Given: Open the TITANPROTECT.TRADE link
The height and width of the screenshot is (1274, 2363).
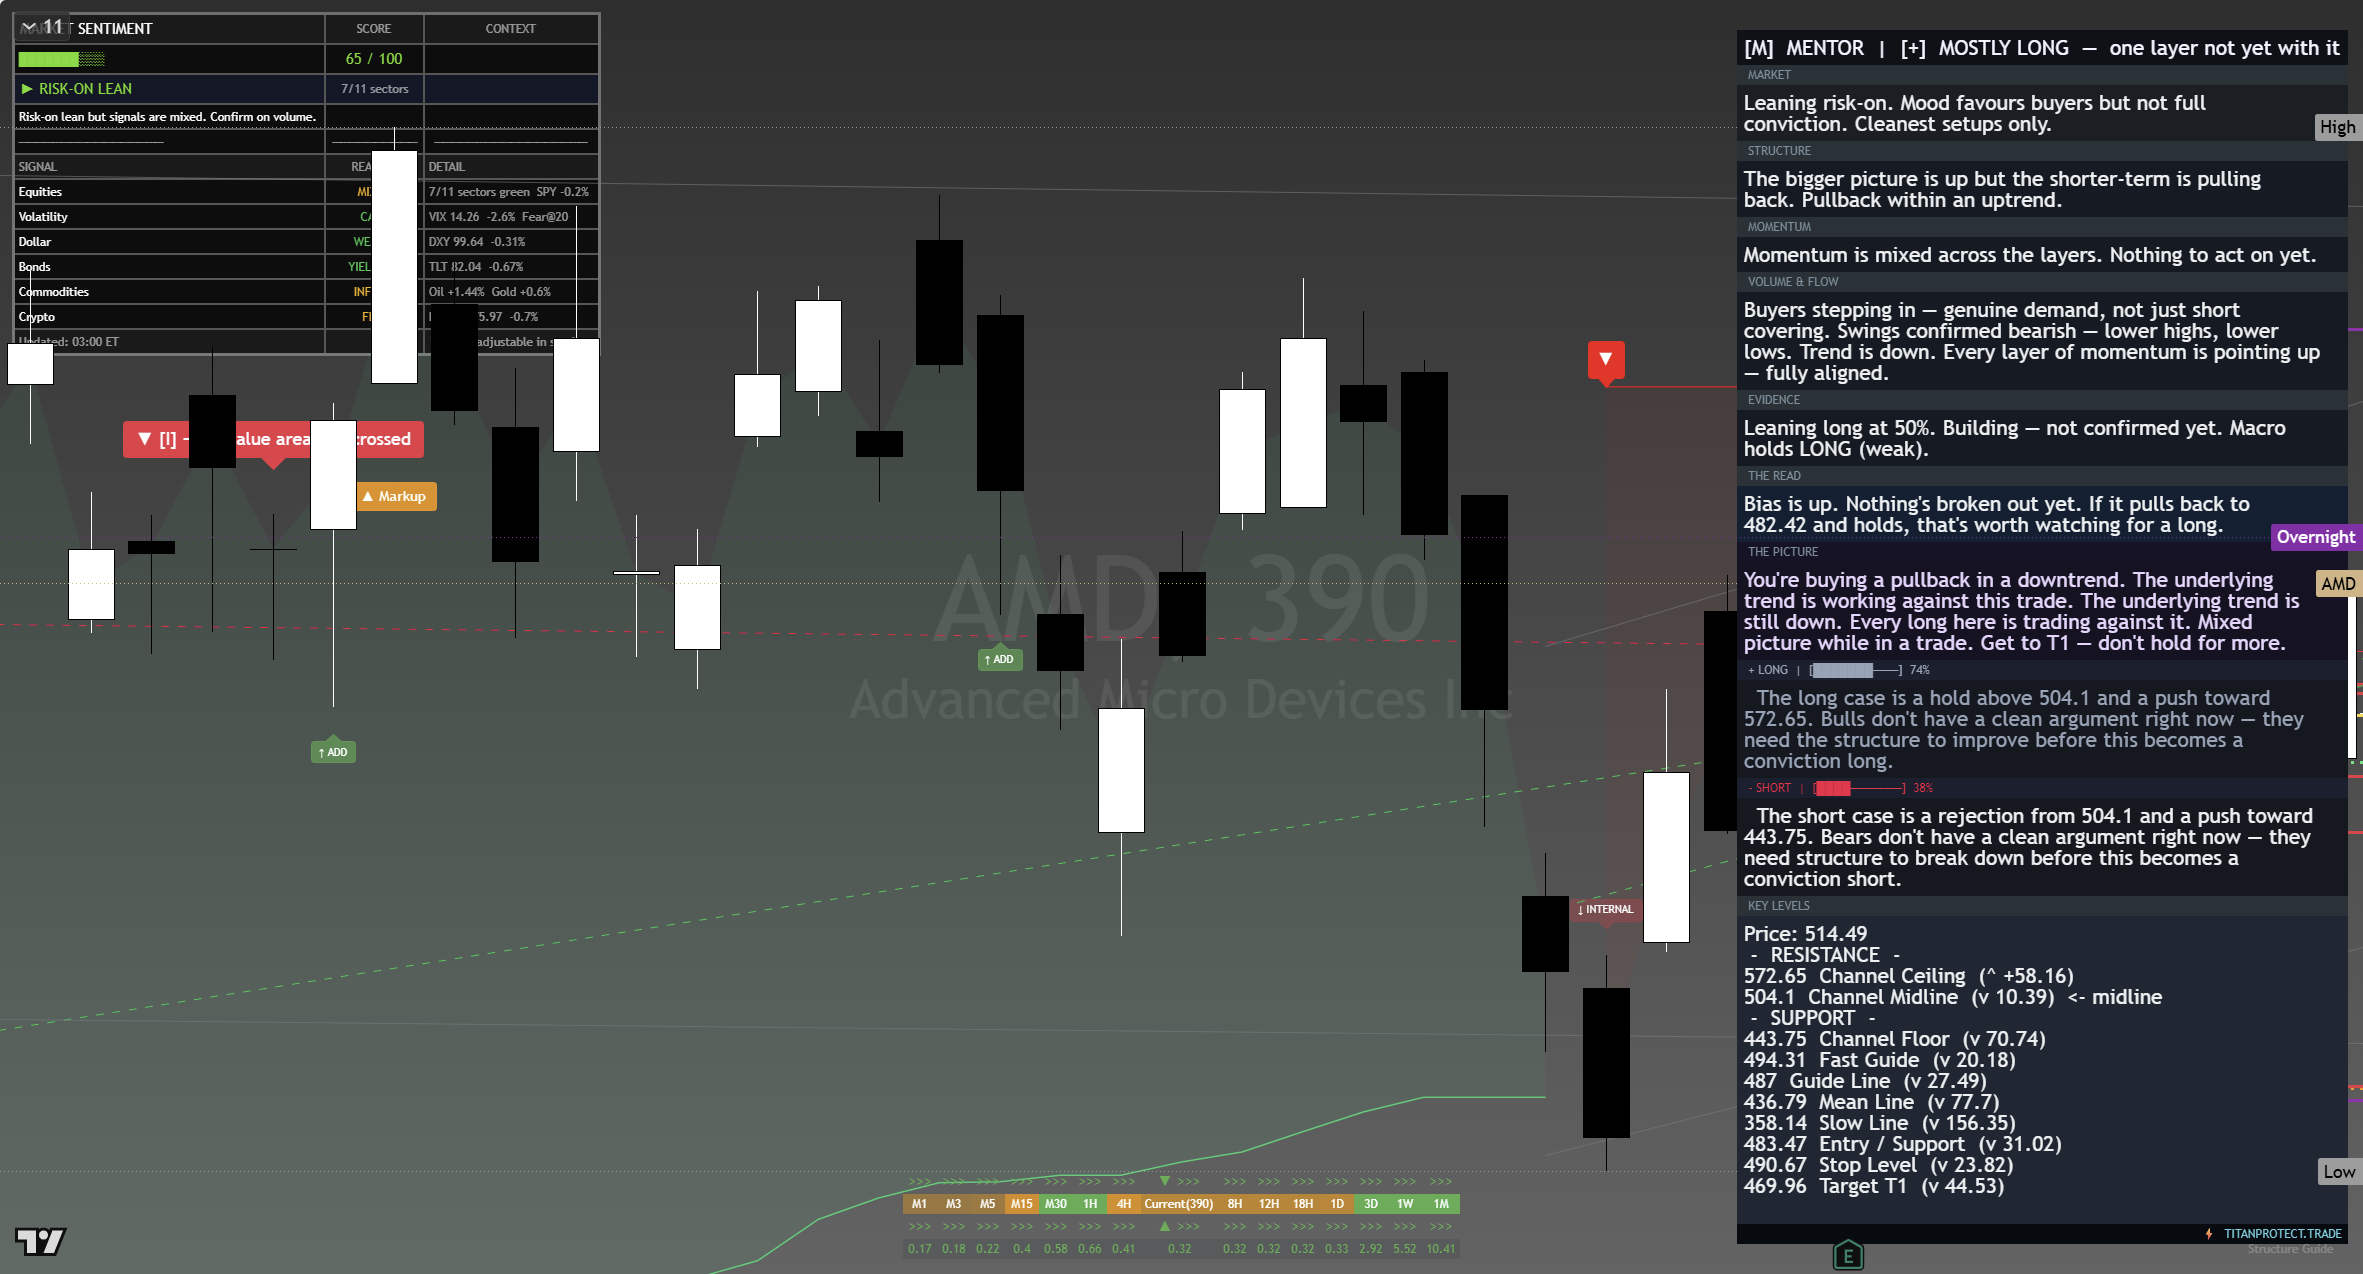Looking at the screenshot, I should 2282,1234.
